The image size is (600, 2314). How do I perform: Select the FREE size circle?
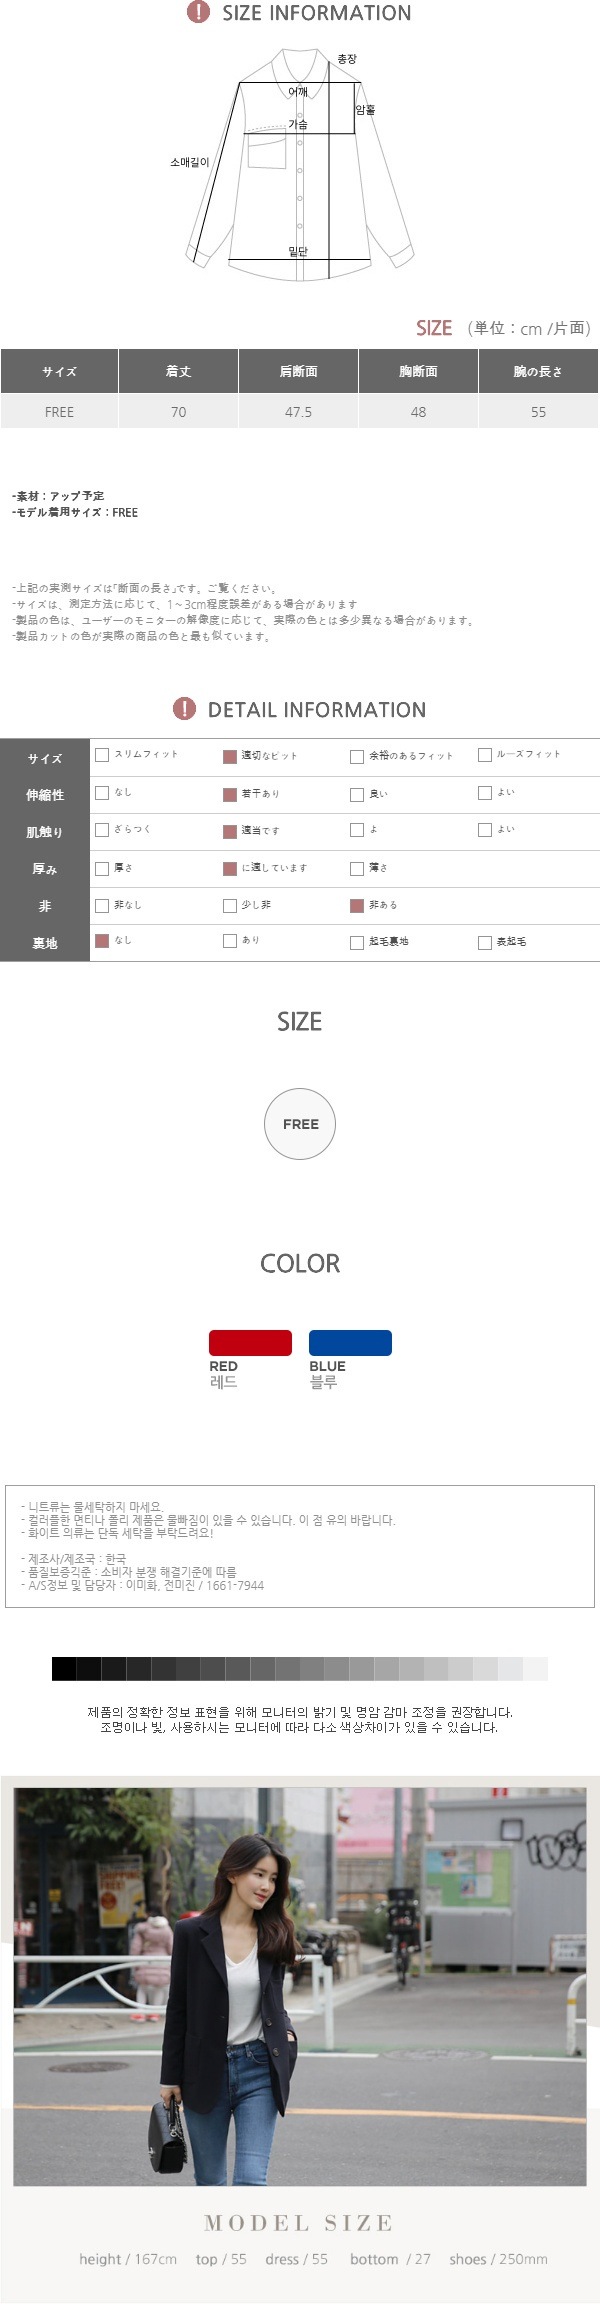(x=299, y=1124)
